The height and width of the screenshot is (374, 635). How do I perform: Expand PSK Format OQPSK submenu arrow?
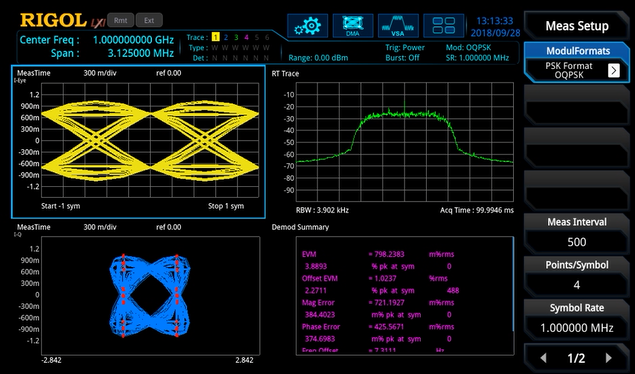tap(614, 70)
